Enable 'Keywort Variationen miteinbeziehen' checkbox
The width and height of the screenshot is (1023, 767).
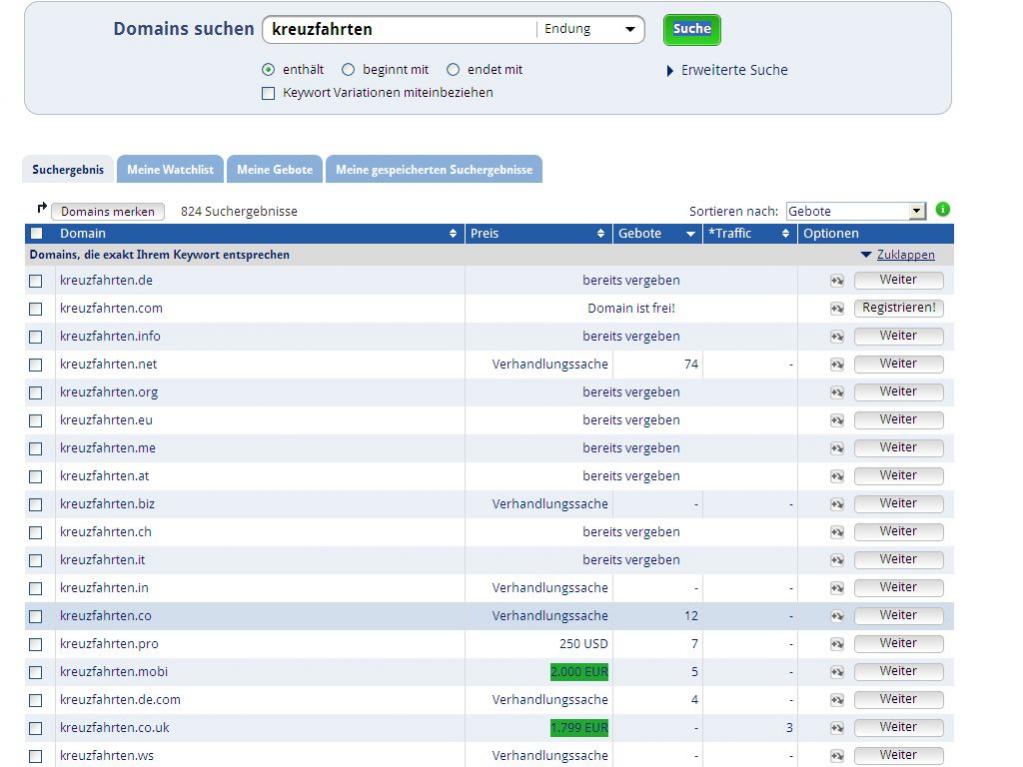(267, 93)
